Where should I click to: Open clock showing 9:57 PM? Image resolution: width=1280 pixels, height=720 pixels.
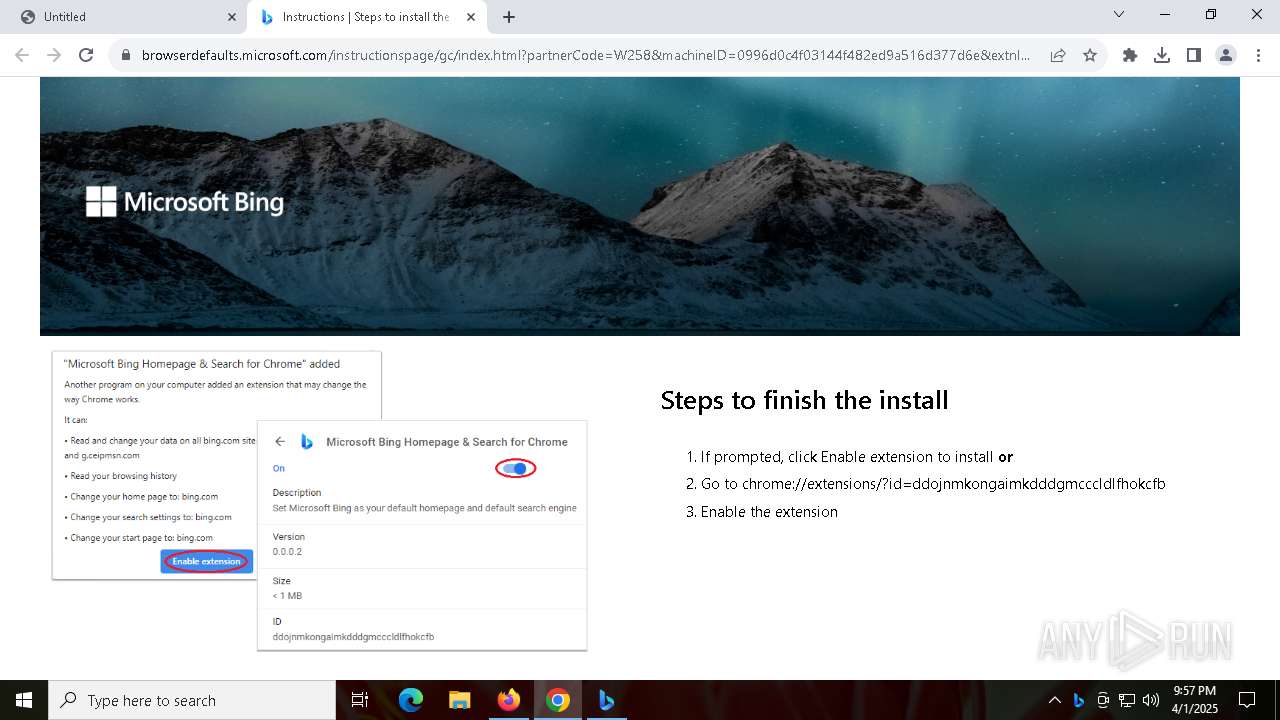pos(1194,700)
